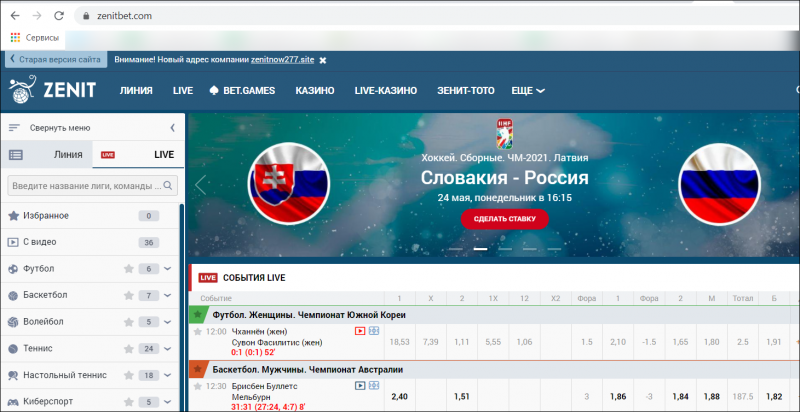Screen dimensions: 800x412
Task: Click the Волейбол ball icon
Action: click(x=13, y=322)
